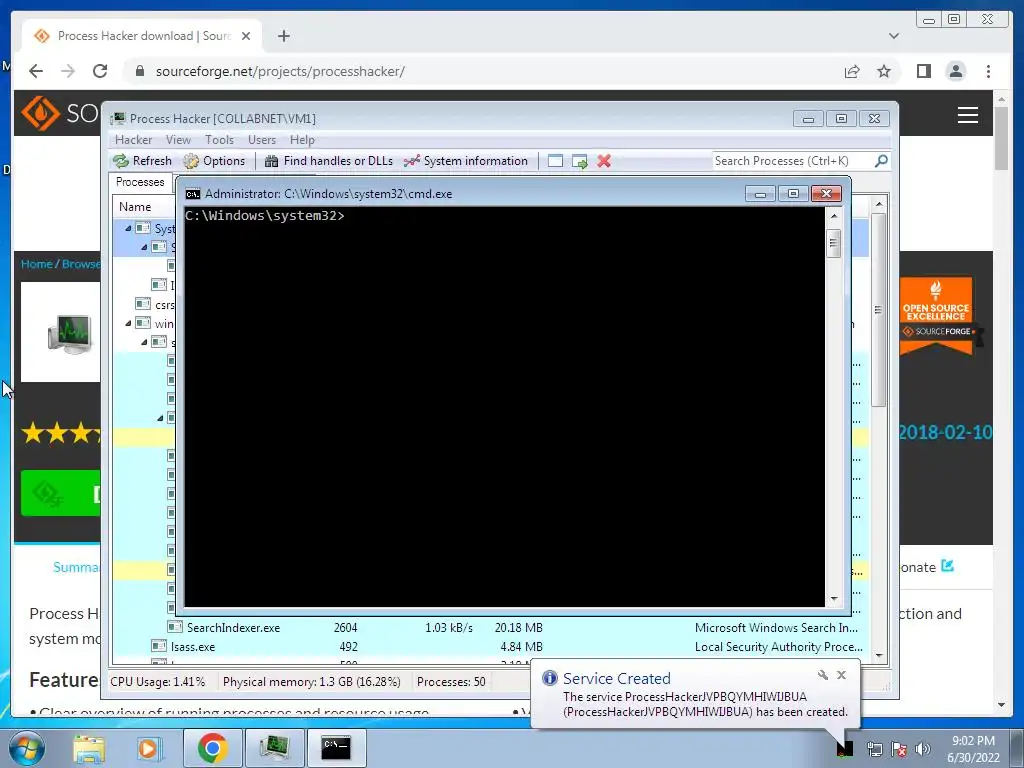Collapse the System process tree node
The height and width of the screenshot is (768, 1024).
128,229
